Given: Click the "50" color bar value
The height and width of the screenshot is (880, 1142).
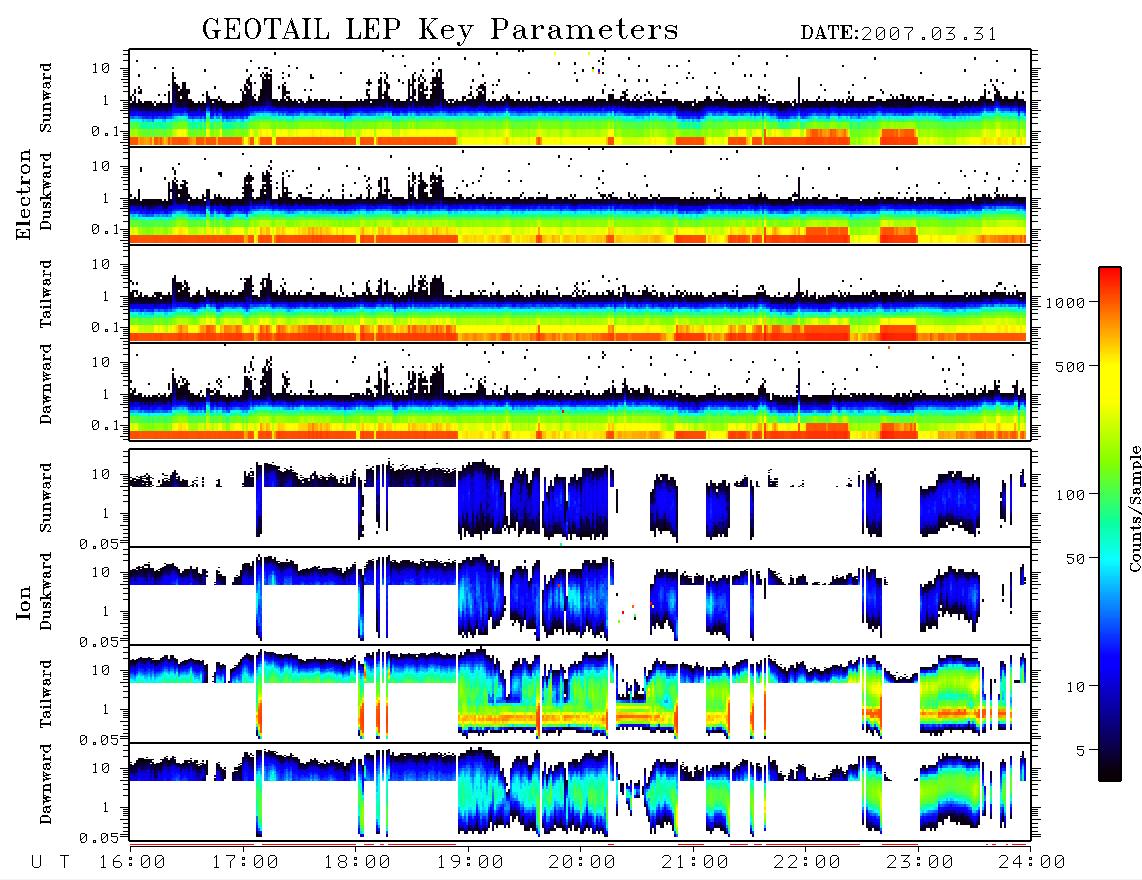Looking at the screenshot, I should coord(1074,559).
